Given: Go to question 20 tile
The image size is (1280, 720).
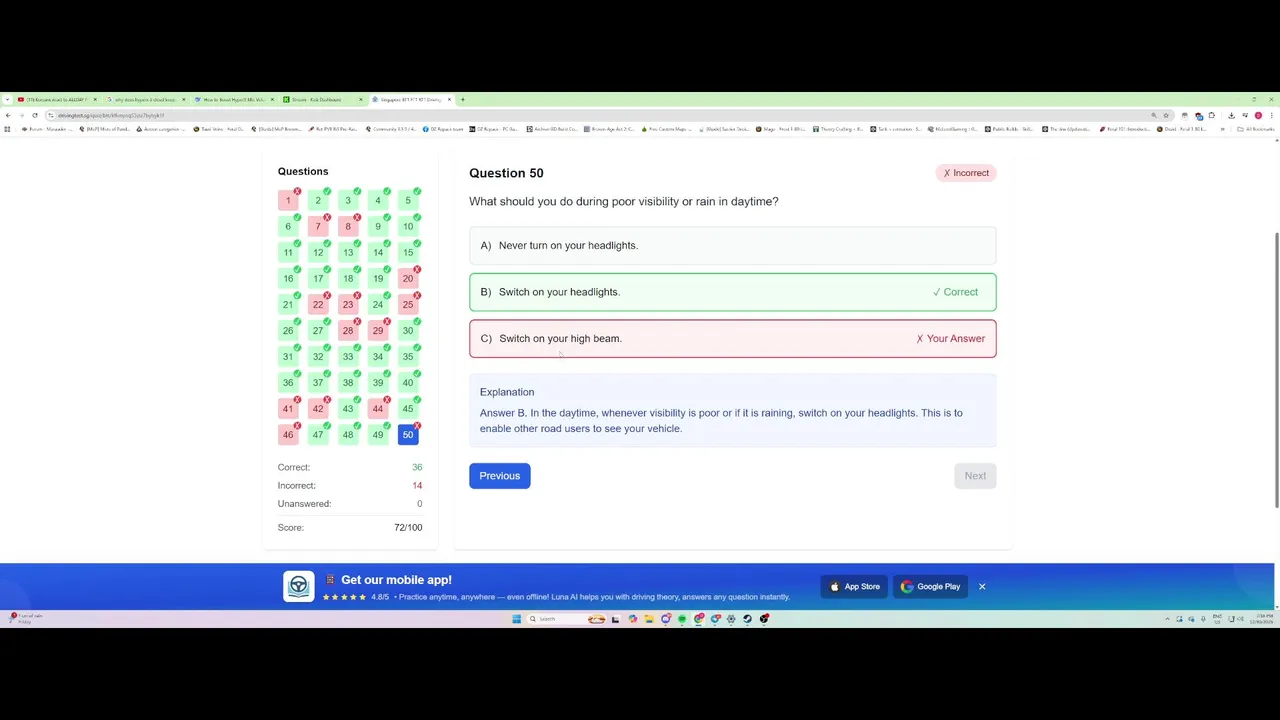Looking at the screenshot, I should pyautogui.click(x=408, y=278).
